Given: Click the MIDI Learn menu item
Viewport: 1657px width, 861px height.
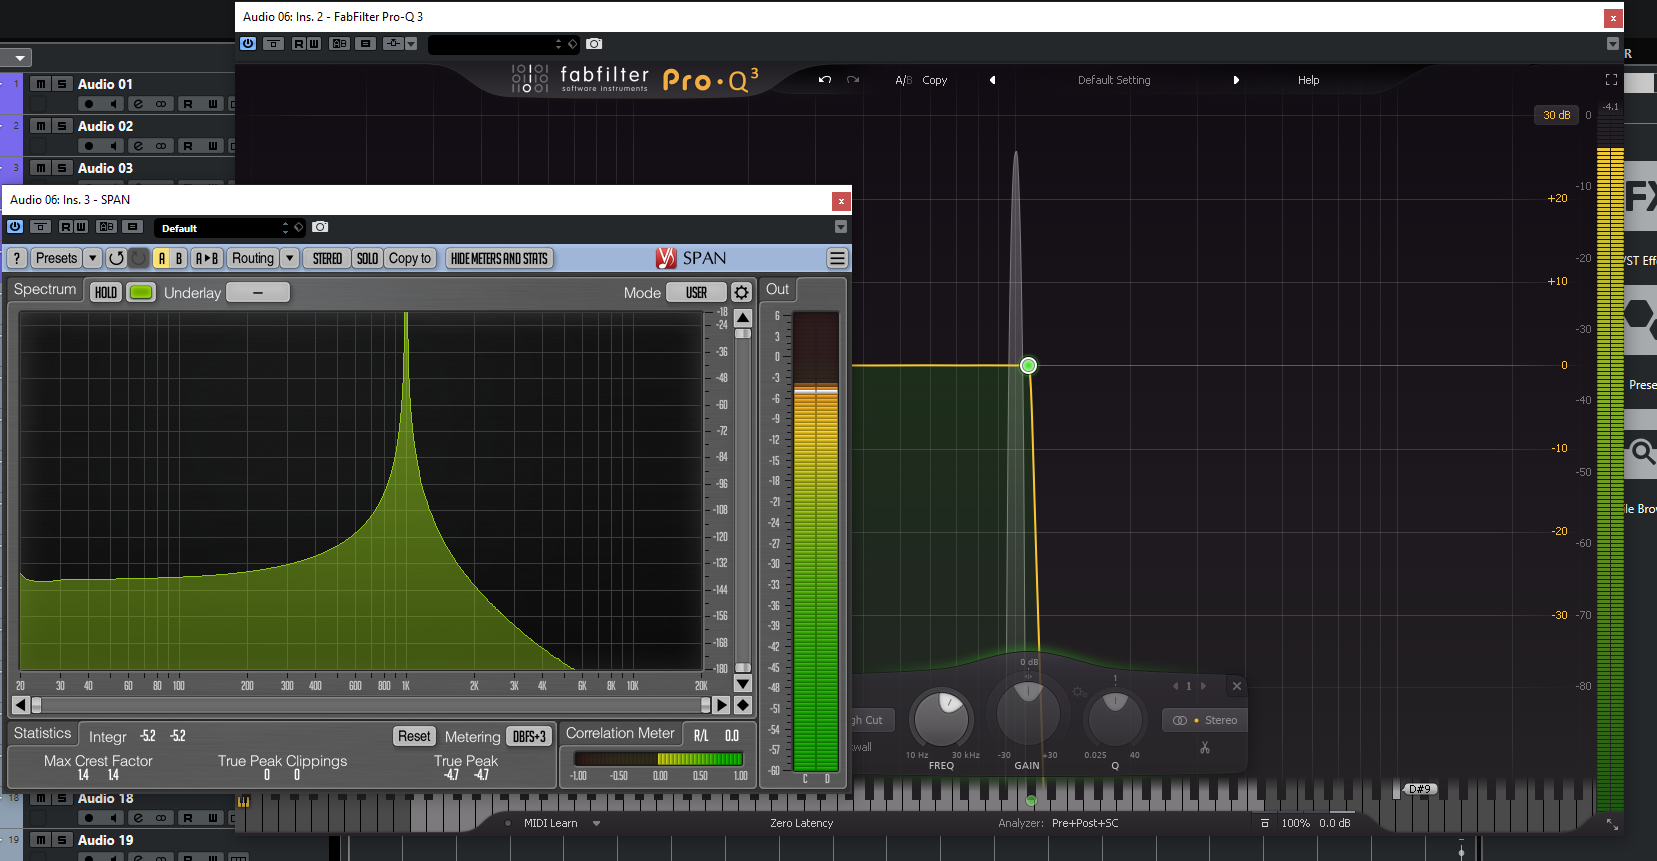Looking at the screenshot, I should (550, 823).
